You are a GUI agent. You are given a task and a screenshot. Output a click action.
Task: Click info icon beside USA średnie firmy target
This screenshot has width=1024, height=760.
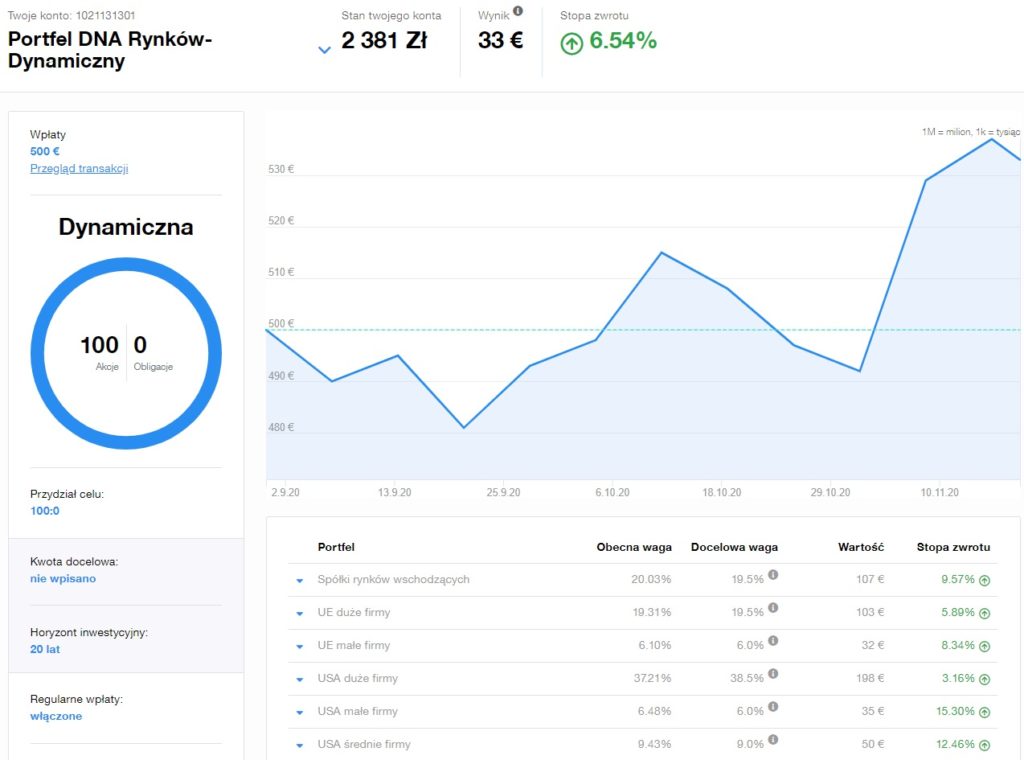[773, 740]
